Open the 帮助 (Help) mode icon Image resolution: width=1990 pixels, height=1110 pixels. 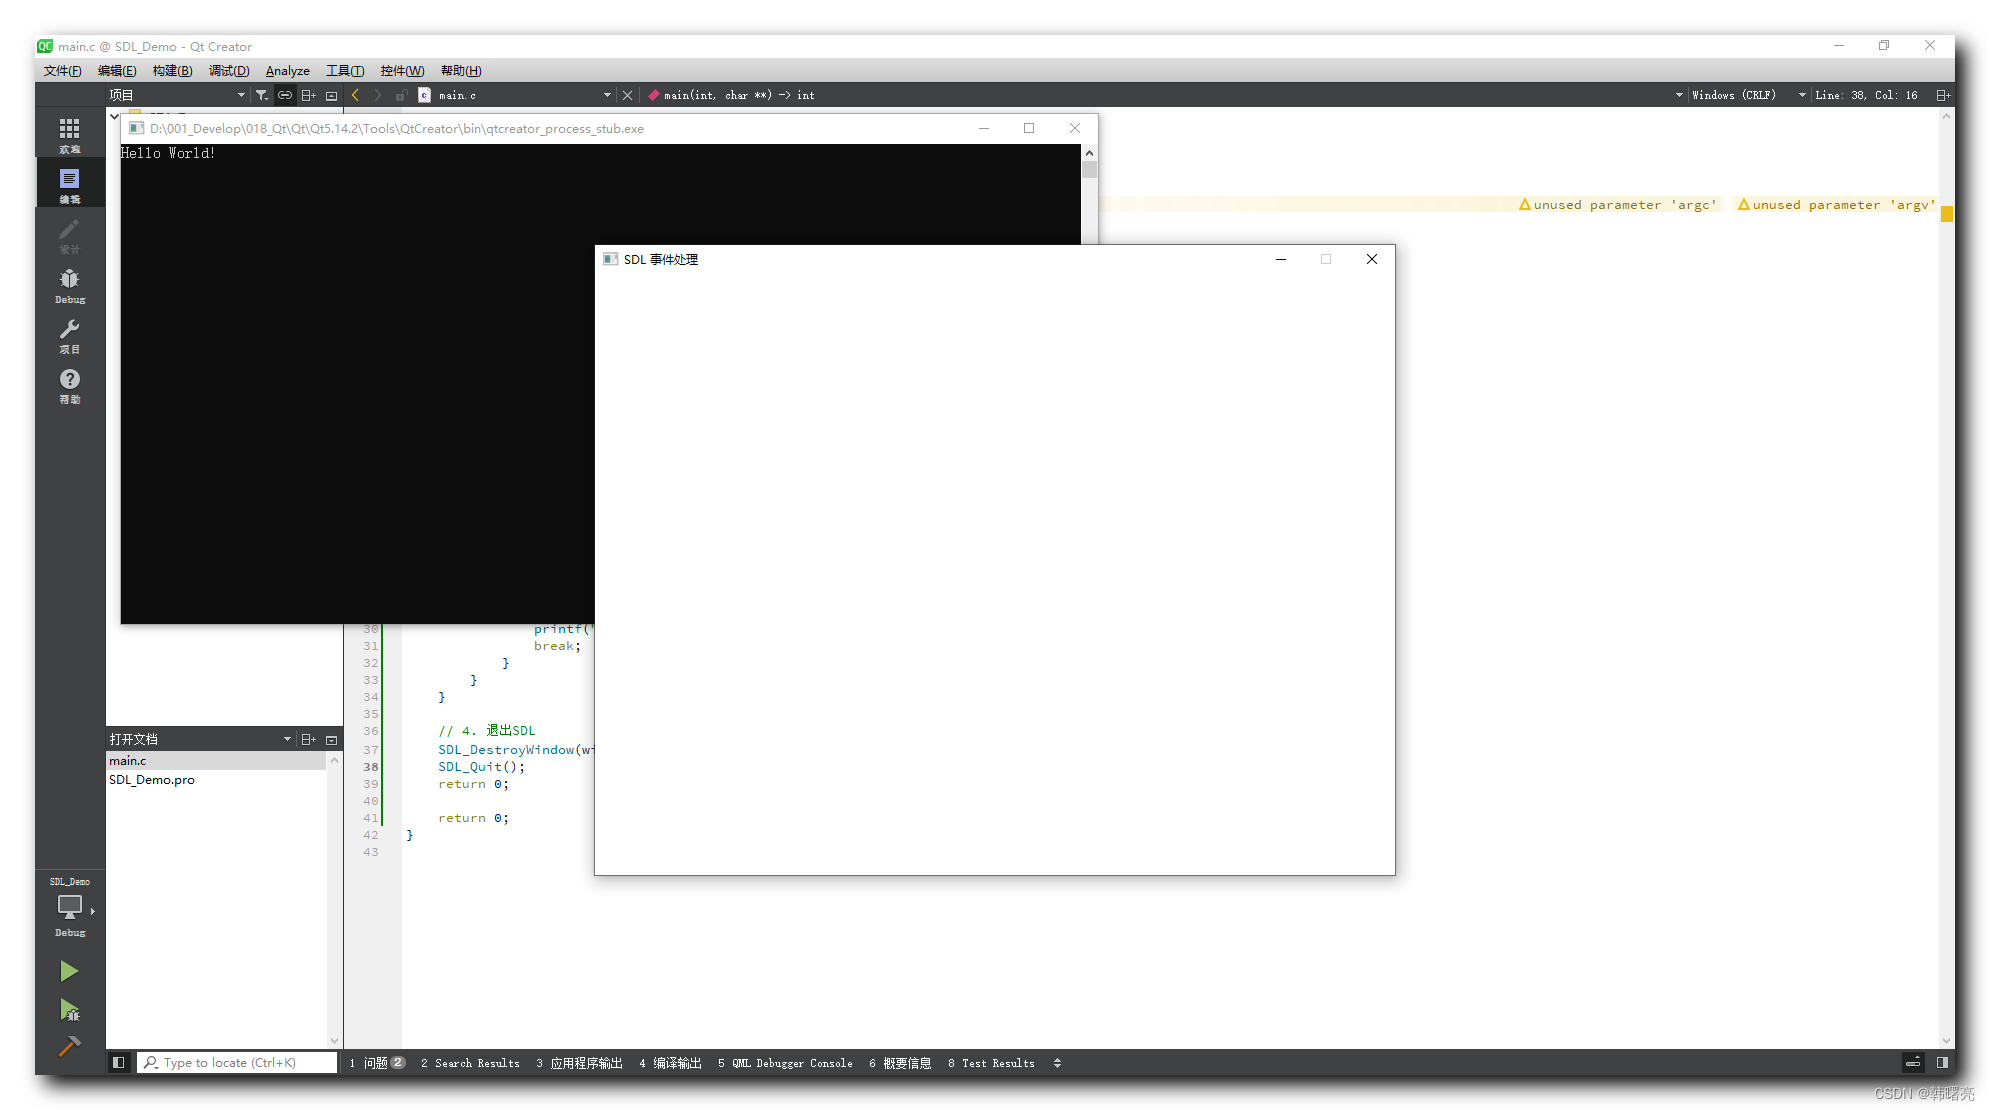69,383
